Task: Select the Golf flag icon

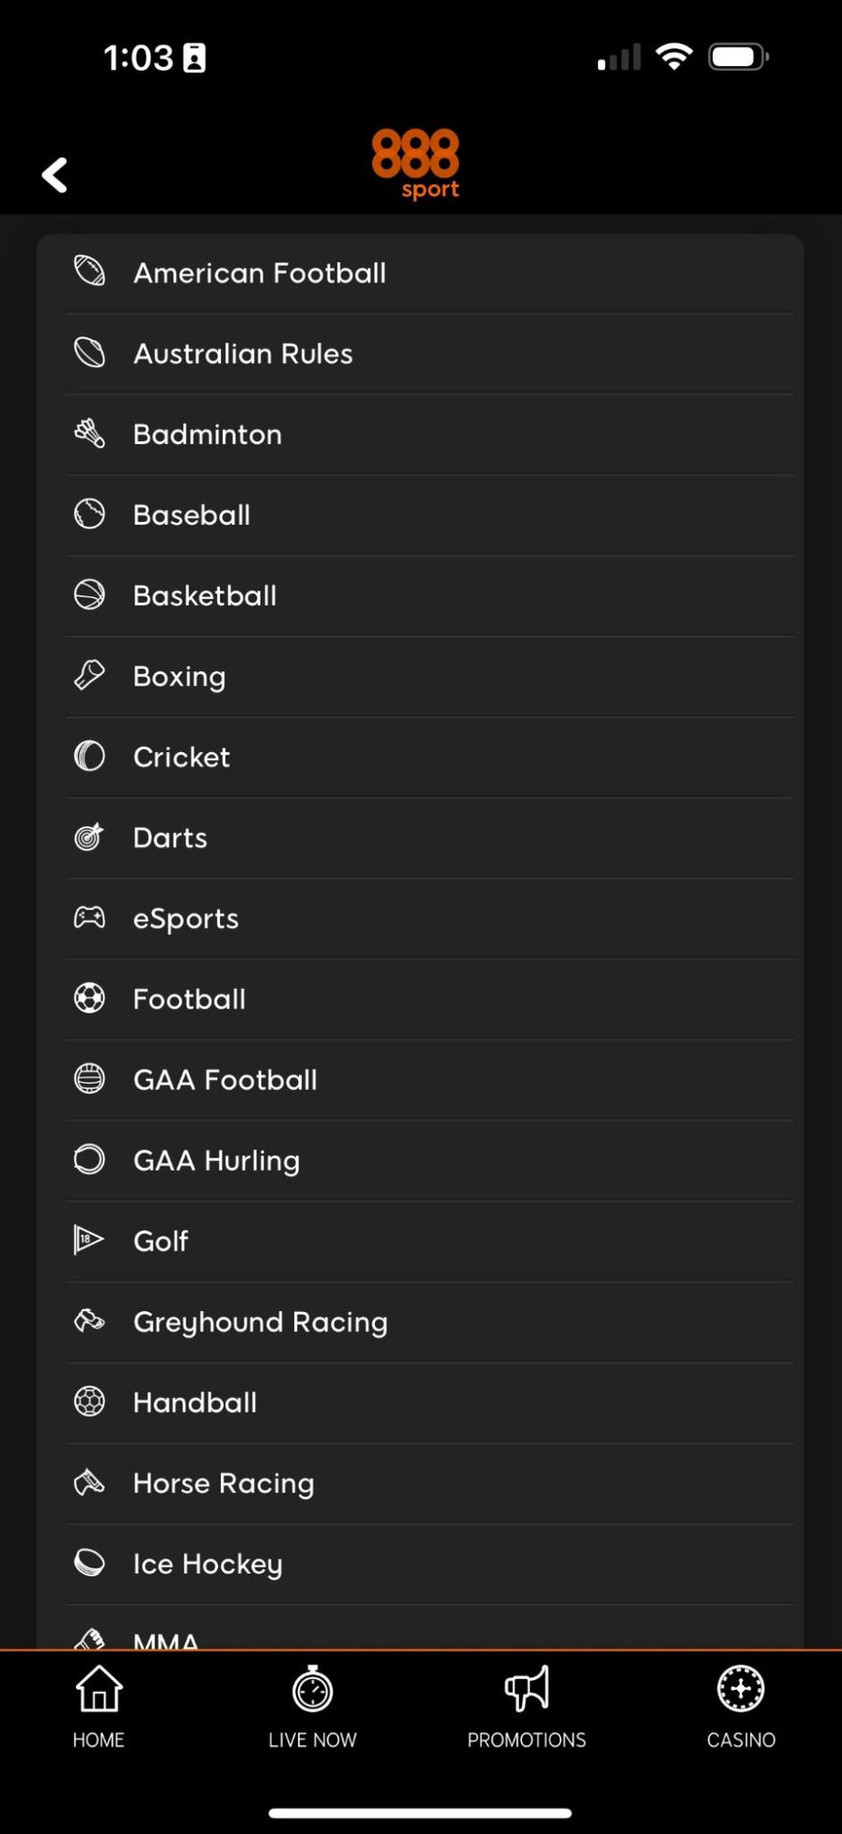Action: click(89, 1240)
